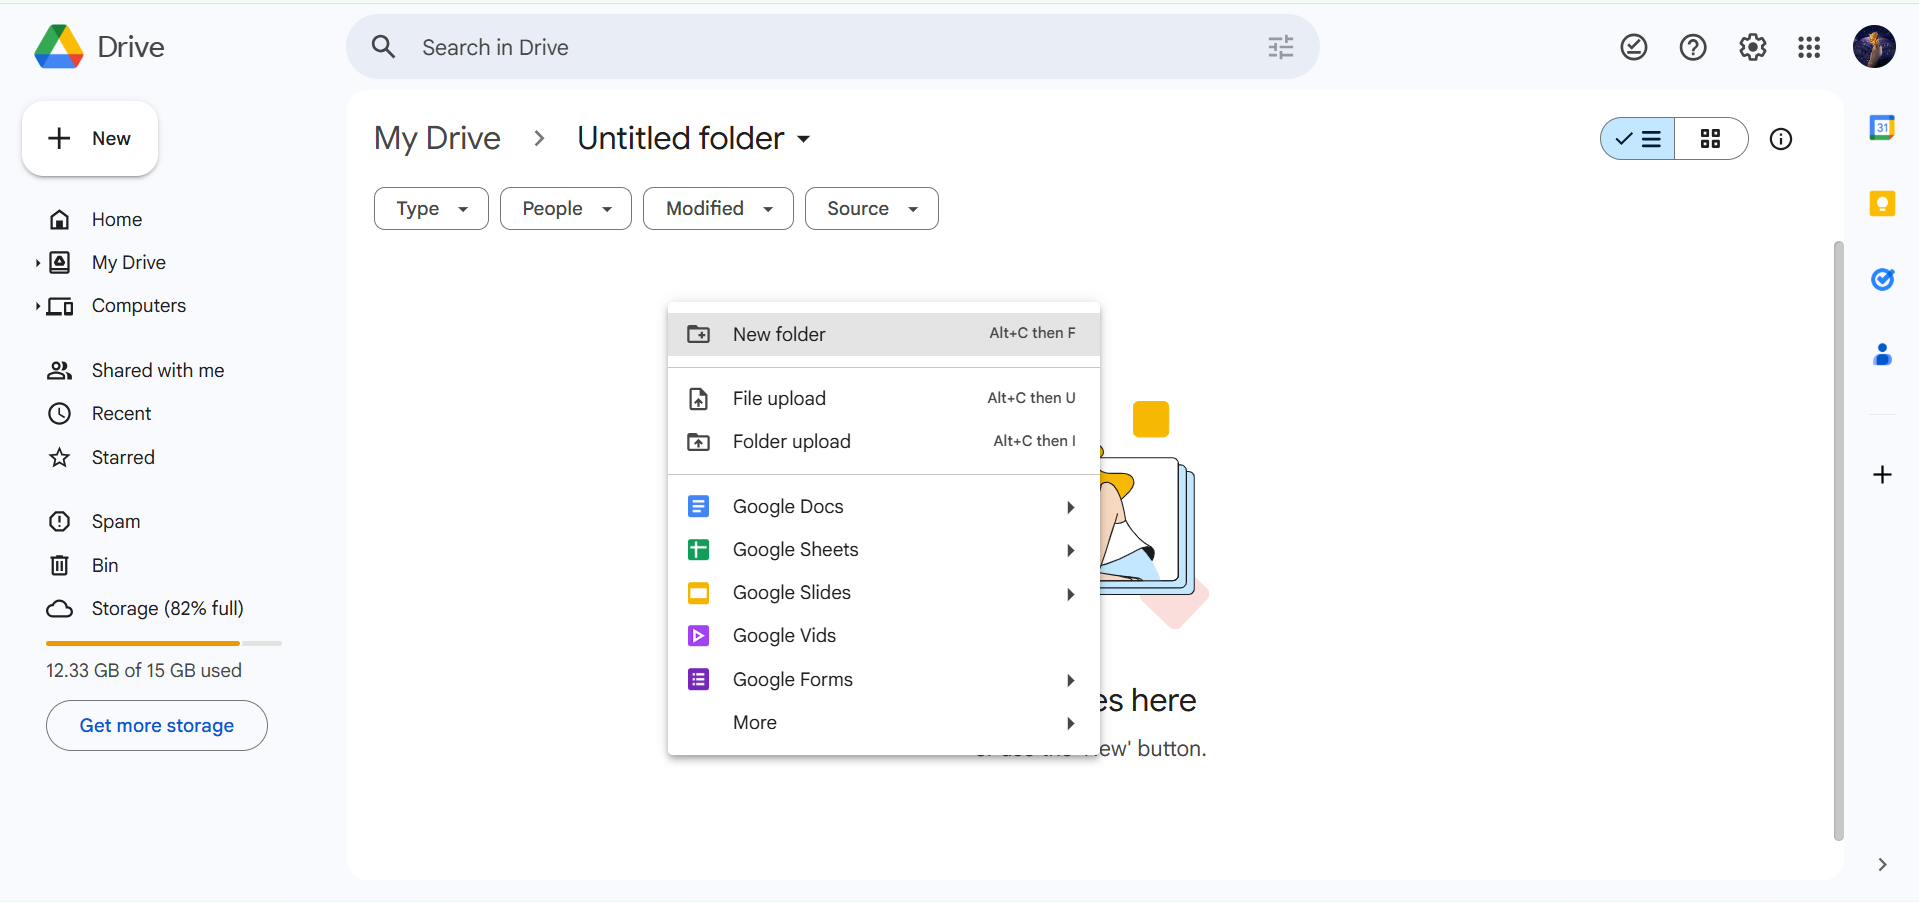
Task: Go to My Drive breadcrumb
Action: (x=437, y=139)
